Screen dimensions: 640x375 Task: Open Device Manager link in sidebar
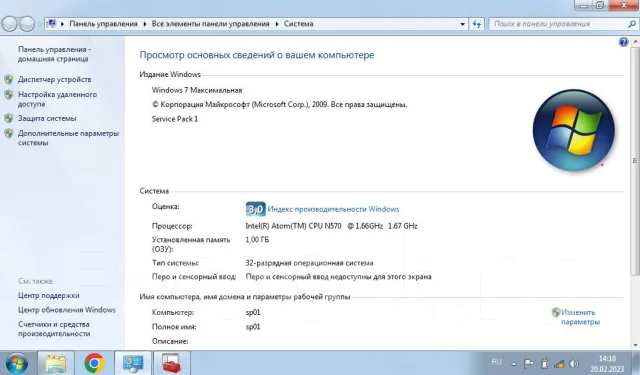pos(54,80)
